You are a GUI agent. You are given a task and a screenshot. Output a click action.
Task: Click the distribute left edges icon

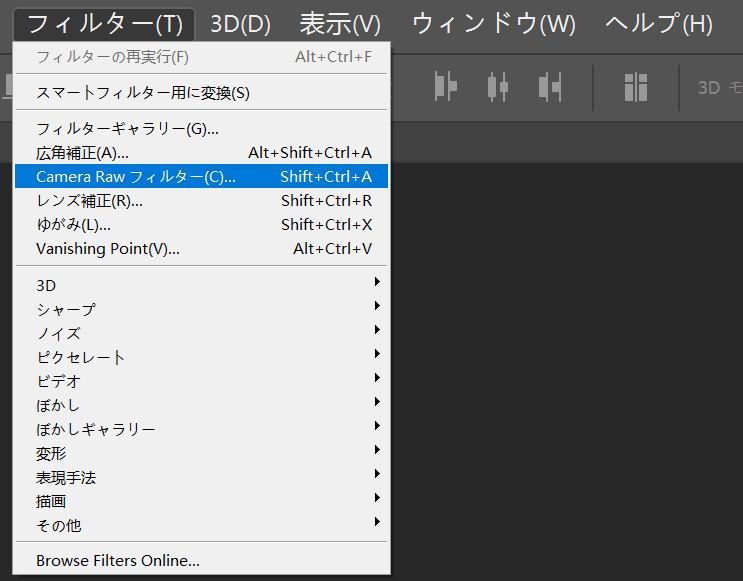446,87
